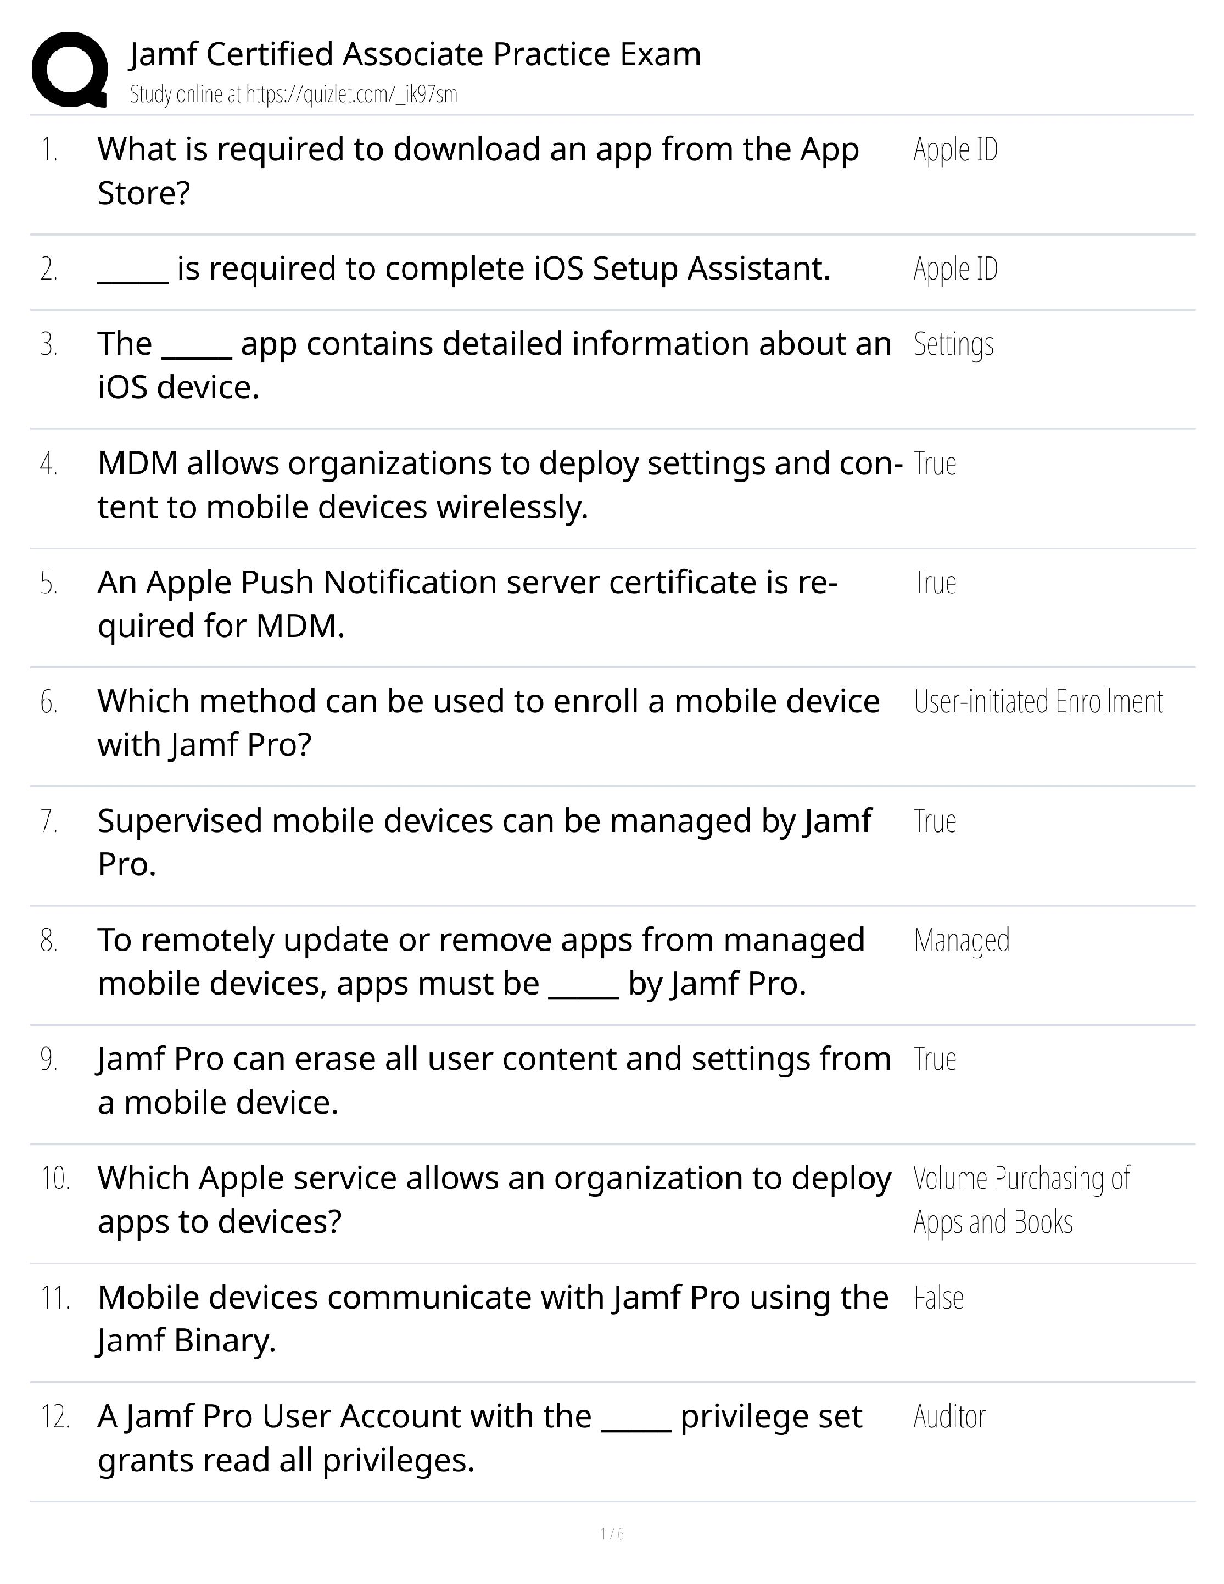Click the Managed answer text
1224x1584 pixels.
[961, 941]
